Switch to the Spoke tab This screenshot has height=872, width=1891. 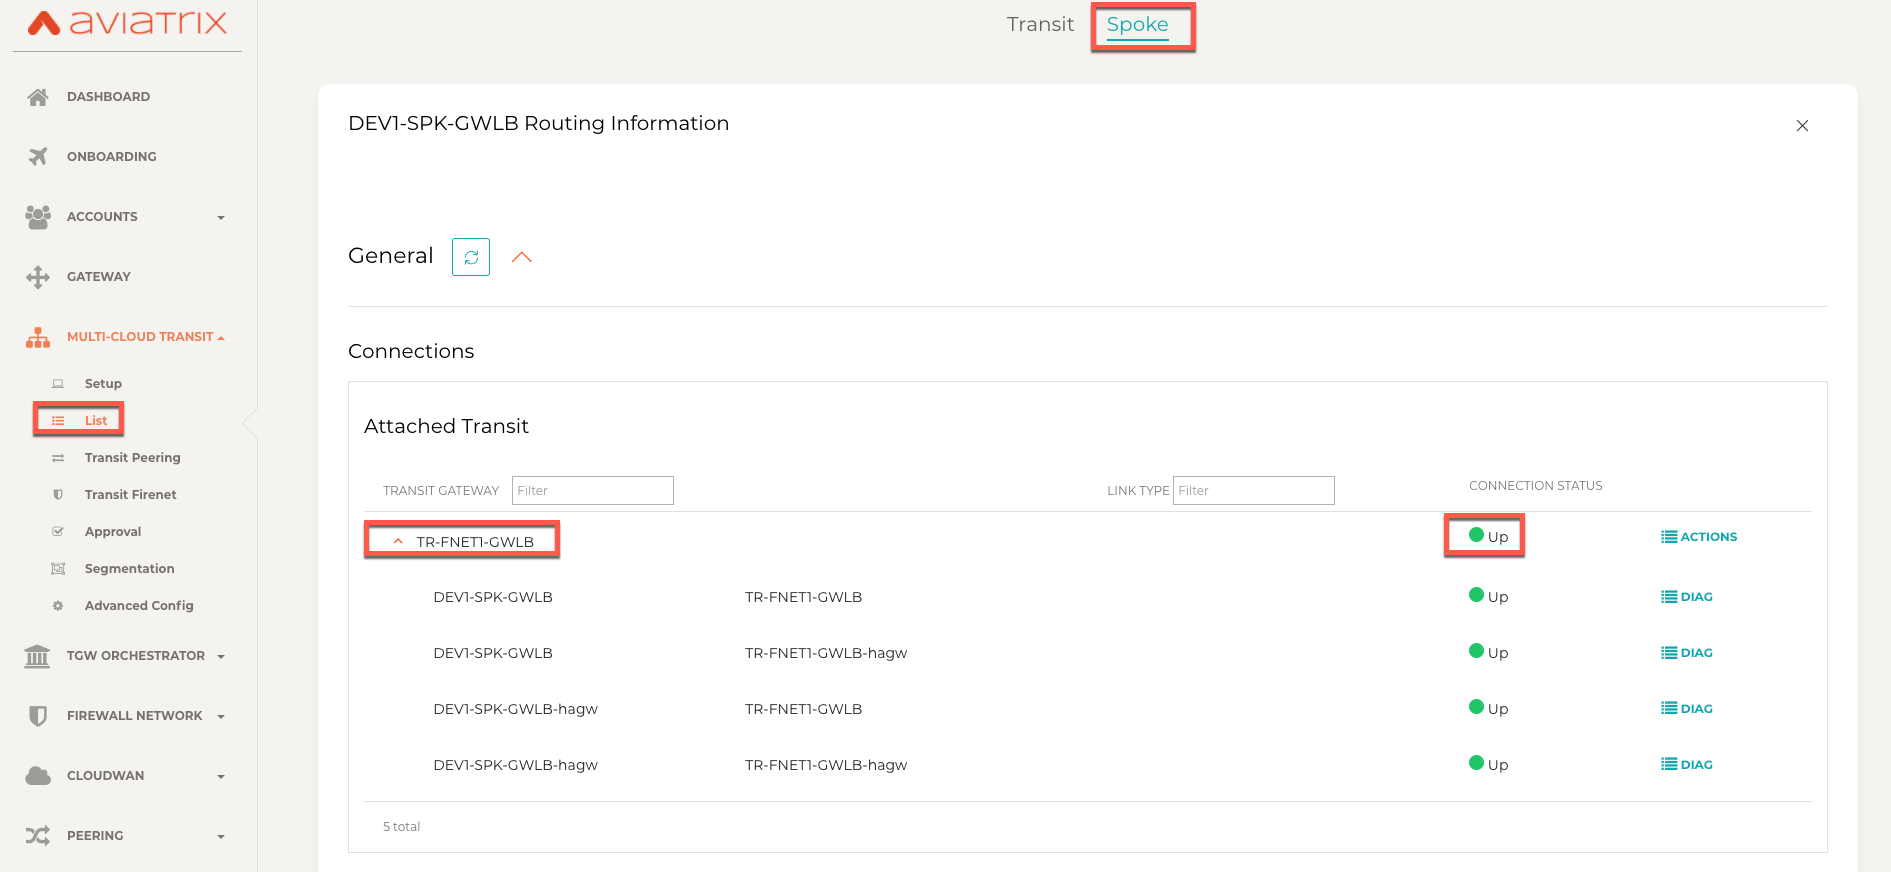(1137, 25)
